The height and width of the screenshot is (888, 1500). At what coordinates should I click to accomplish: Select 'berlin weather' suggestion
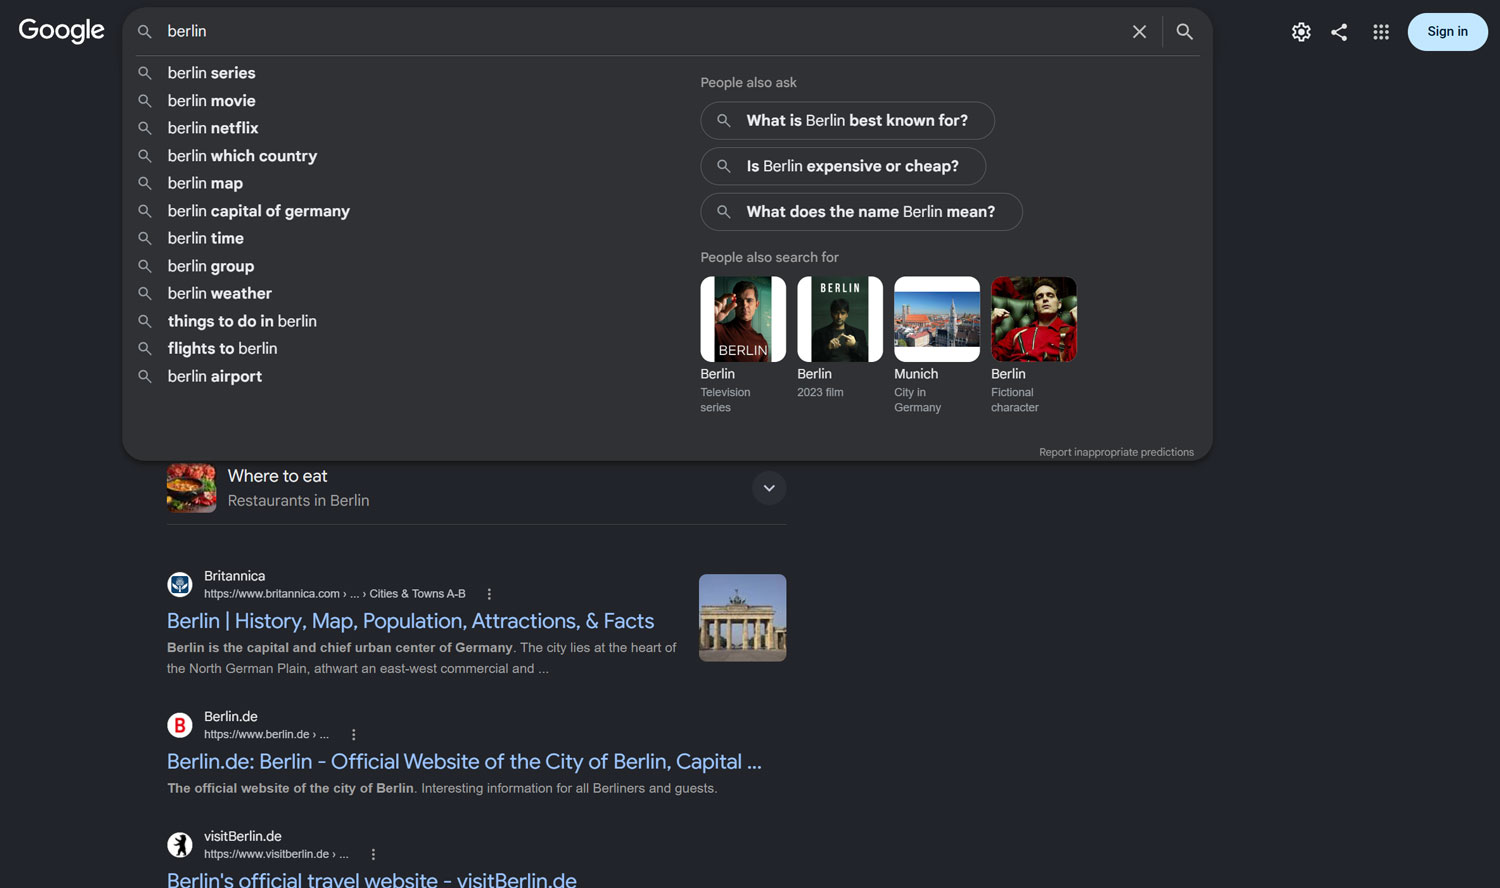click(x=220, y=293)
